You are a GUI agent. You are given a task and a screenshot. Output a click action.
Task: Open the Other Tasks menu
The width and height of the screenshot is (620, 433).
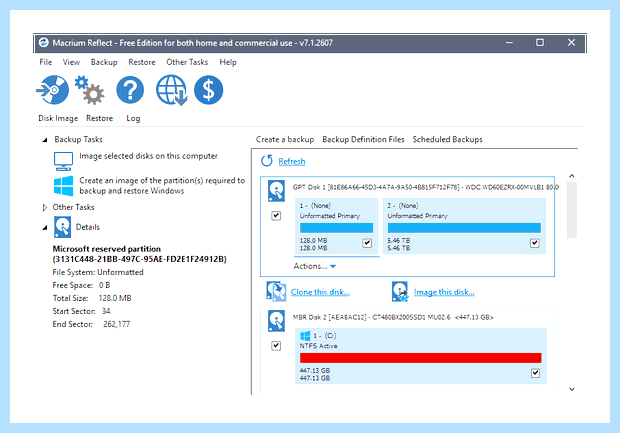pyautogui.click(x=187, y=62)
